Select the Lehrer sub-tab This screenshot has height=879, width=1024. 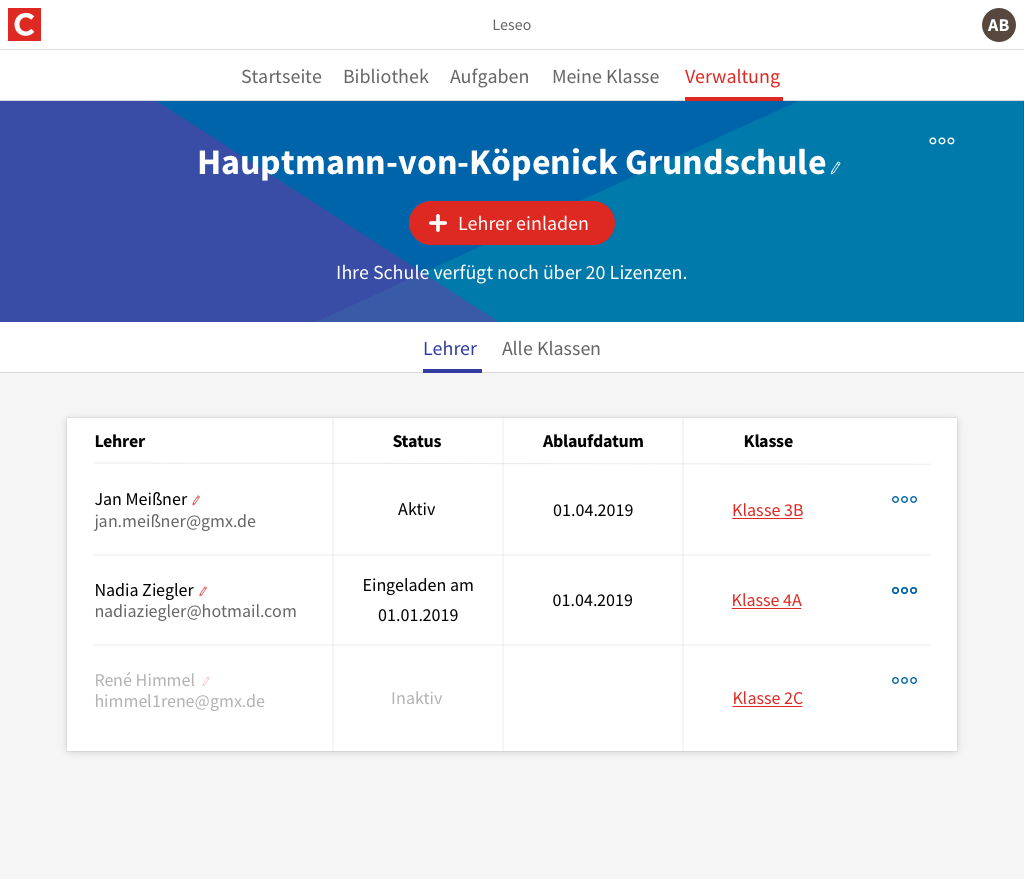[450, 349]
